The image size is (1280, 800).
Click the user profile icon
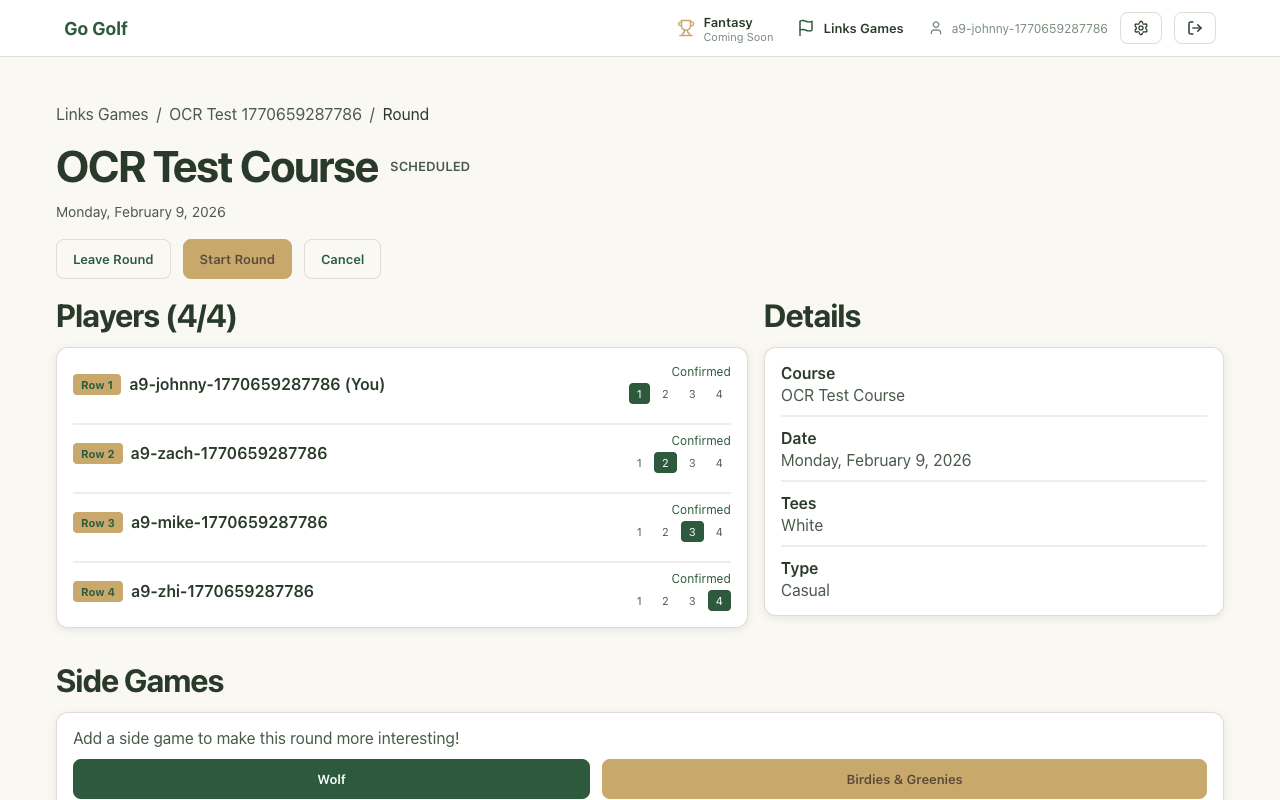tap(936, 28)
